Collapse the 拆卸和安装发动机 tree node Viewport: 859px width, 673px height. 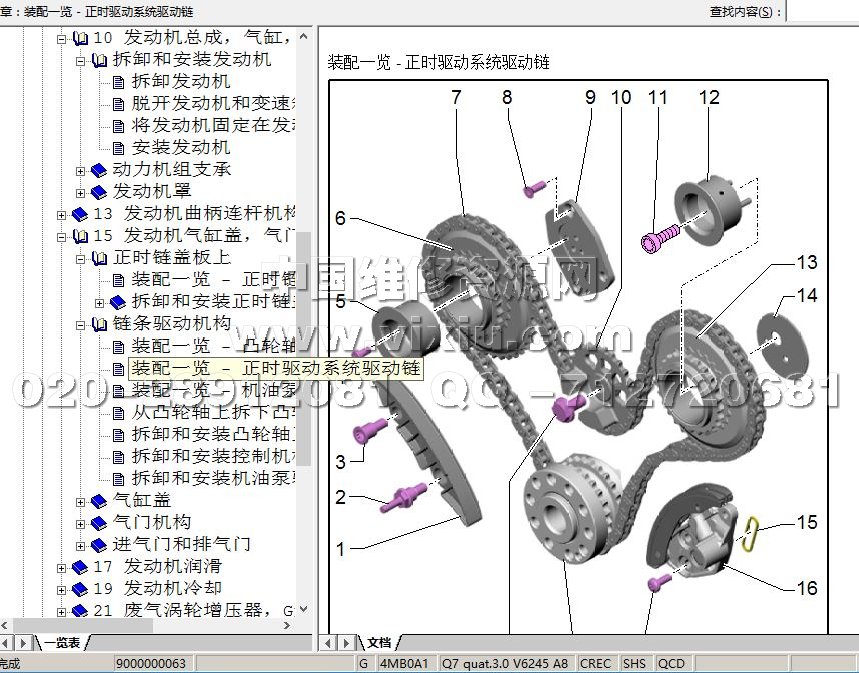[x=81, y=60]
